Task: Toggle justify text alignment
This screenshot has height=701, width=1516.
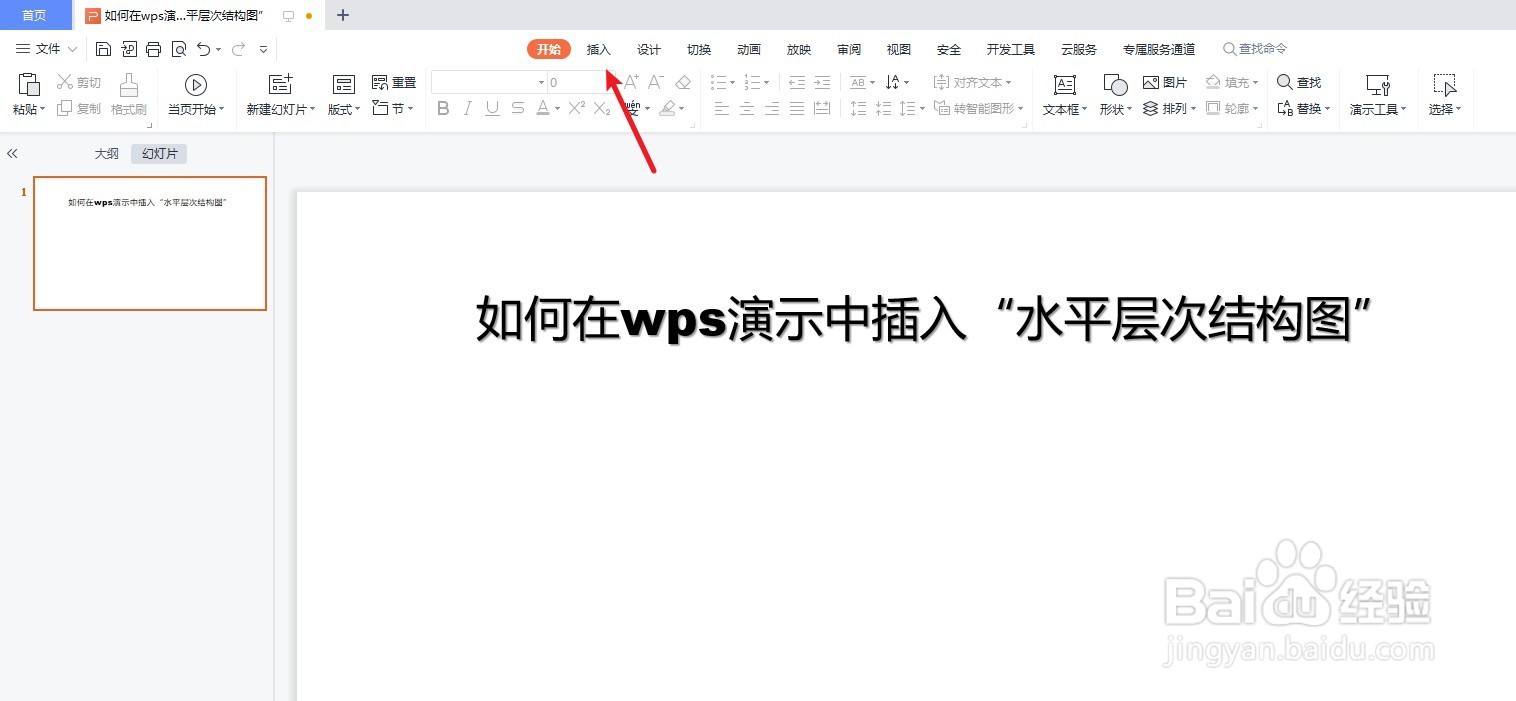Action: point(797,108)
